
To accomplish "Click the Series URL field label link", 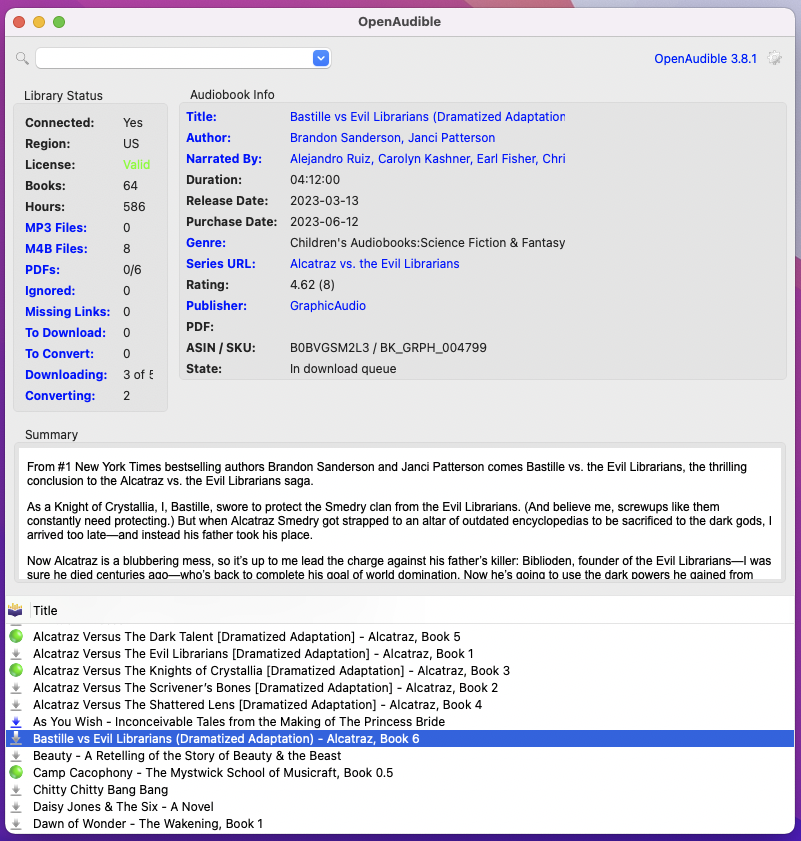I will pos(221,263).
